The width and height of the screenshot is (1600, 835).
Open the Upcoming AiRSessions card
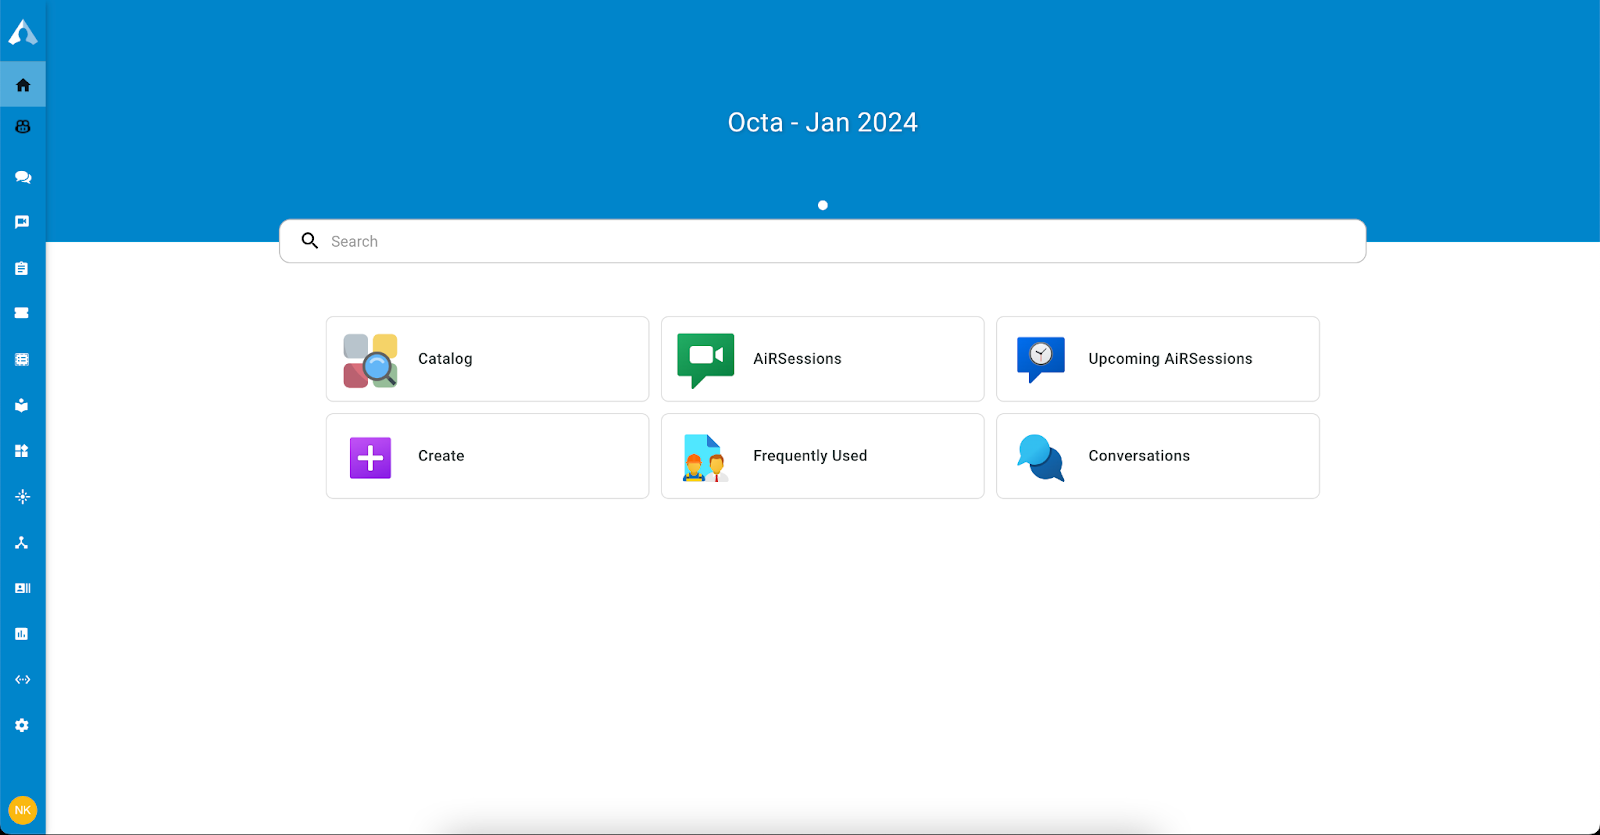pos(1158,359)
